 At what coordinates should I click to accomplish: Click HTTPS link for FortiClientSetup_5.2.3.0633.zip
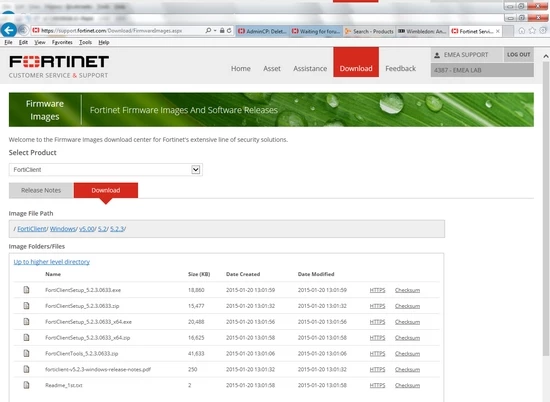tap(377, 306)
